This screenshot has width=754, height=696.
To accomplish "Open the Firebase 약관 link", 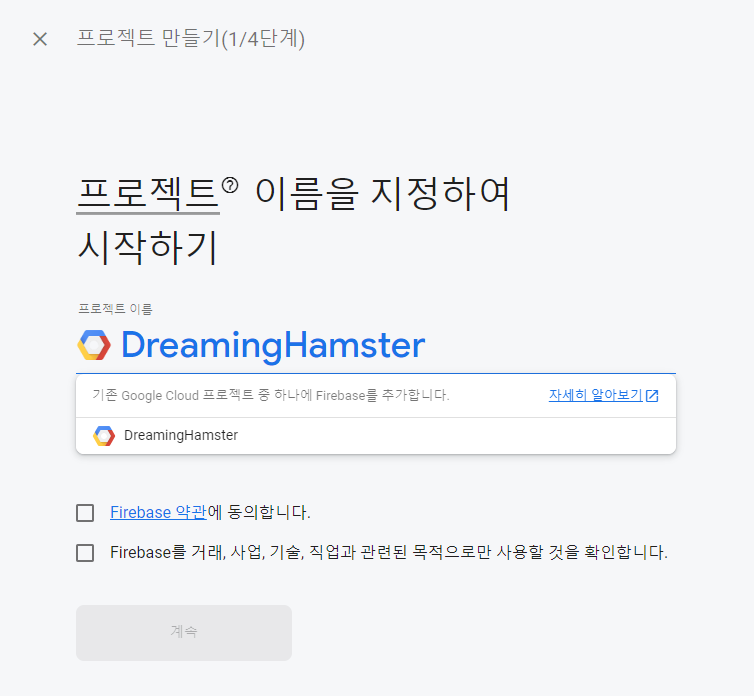I will (158, 512).
